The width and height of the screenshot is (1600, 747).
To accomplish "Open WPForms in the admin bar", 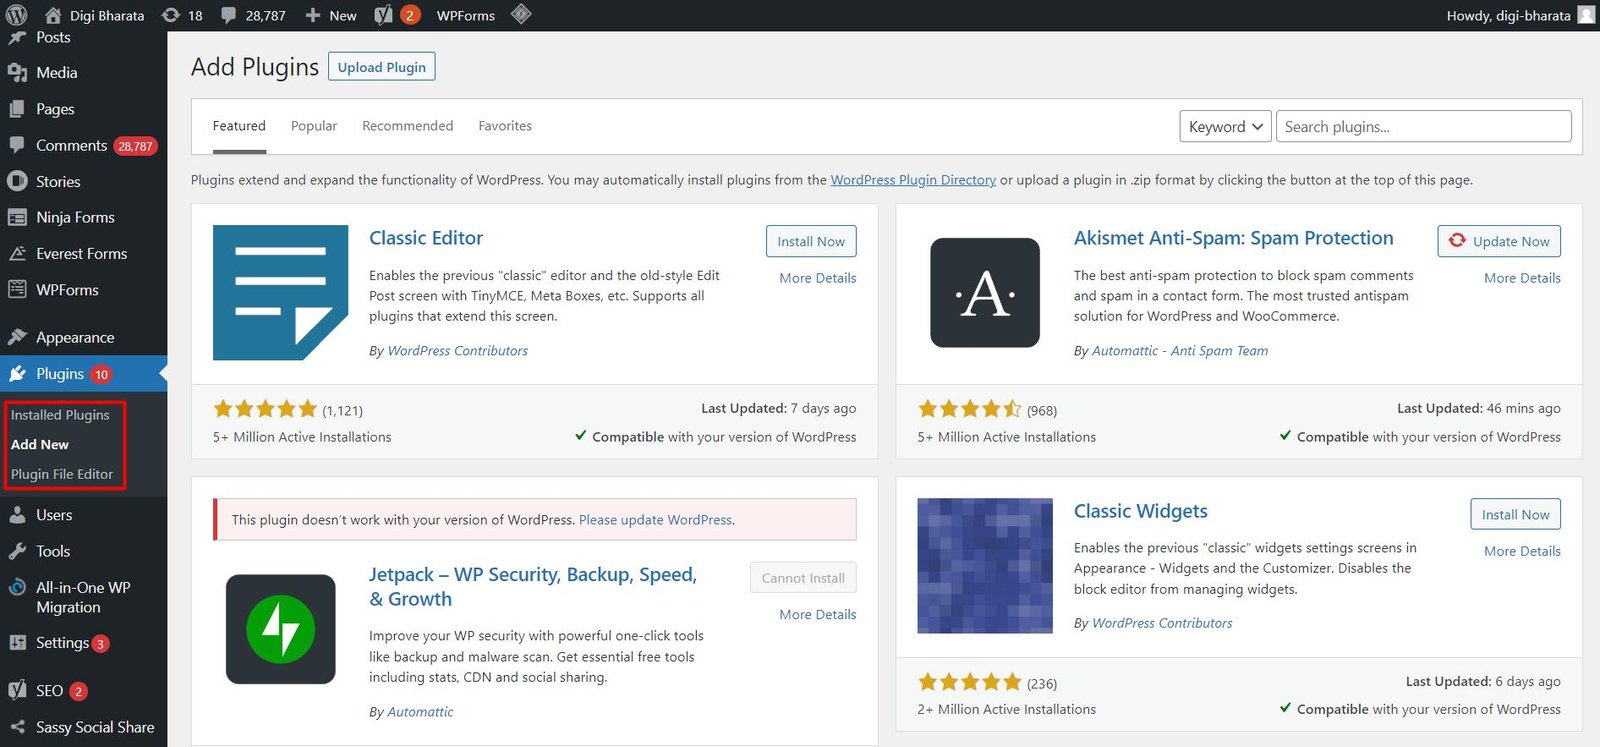I will [x=466, y=15].
